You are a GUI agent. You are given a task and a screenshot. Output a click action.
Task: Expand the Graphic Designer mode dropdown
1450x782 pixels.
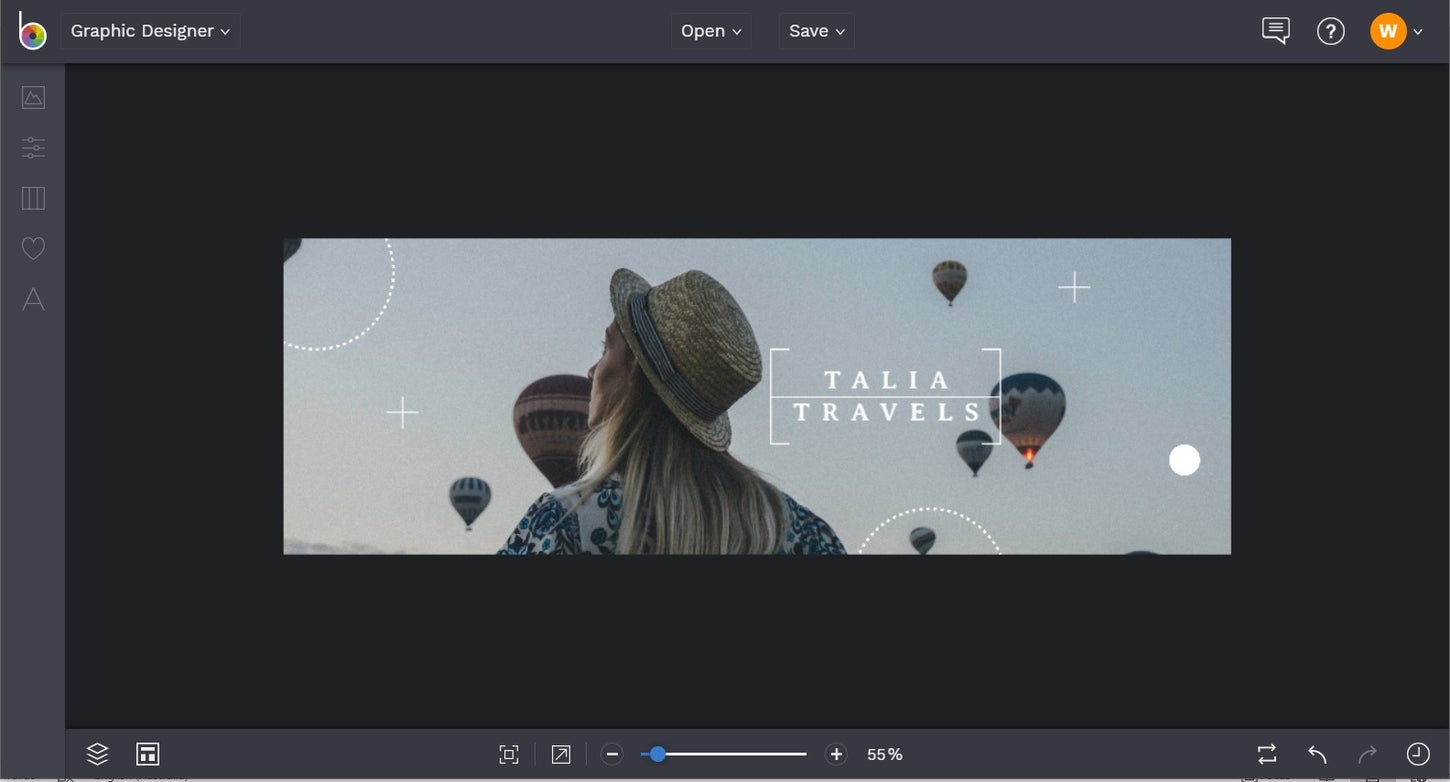(x=150, y=30)
